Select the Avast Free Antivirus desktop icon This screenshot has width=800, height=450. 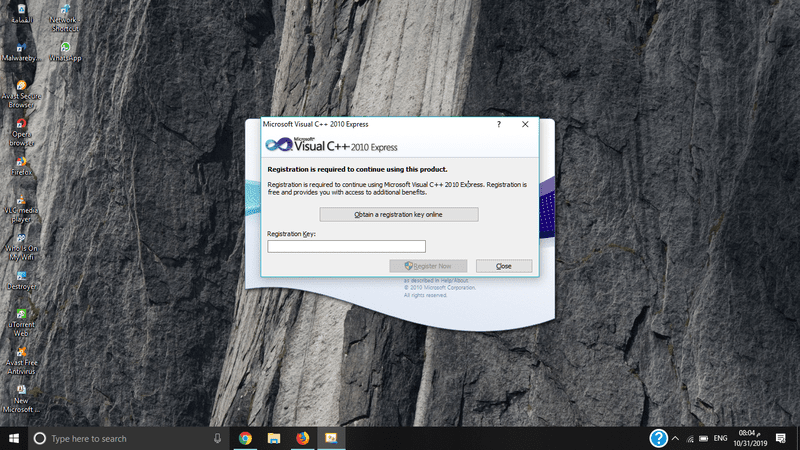pos(21,361)
